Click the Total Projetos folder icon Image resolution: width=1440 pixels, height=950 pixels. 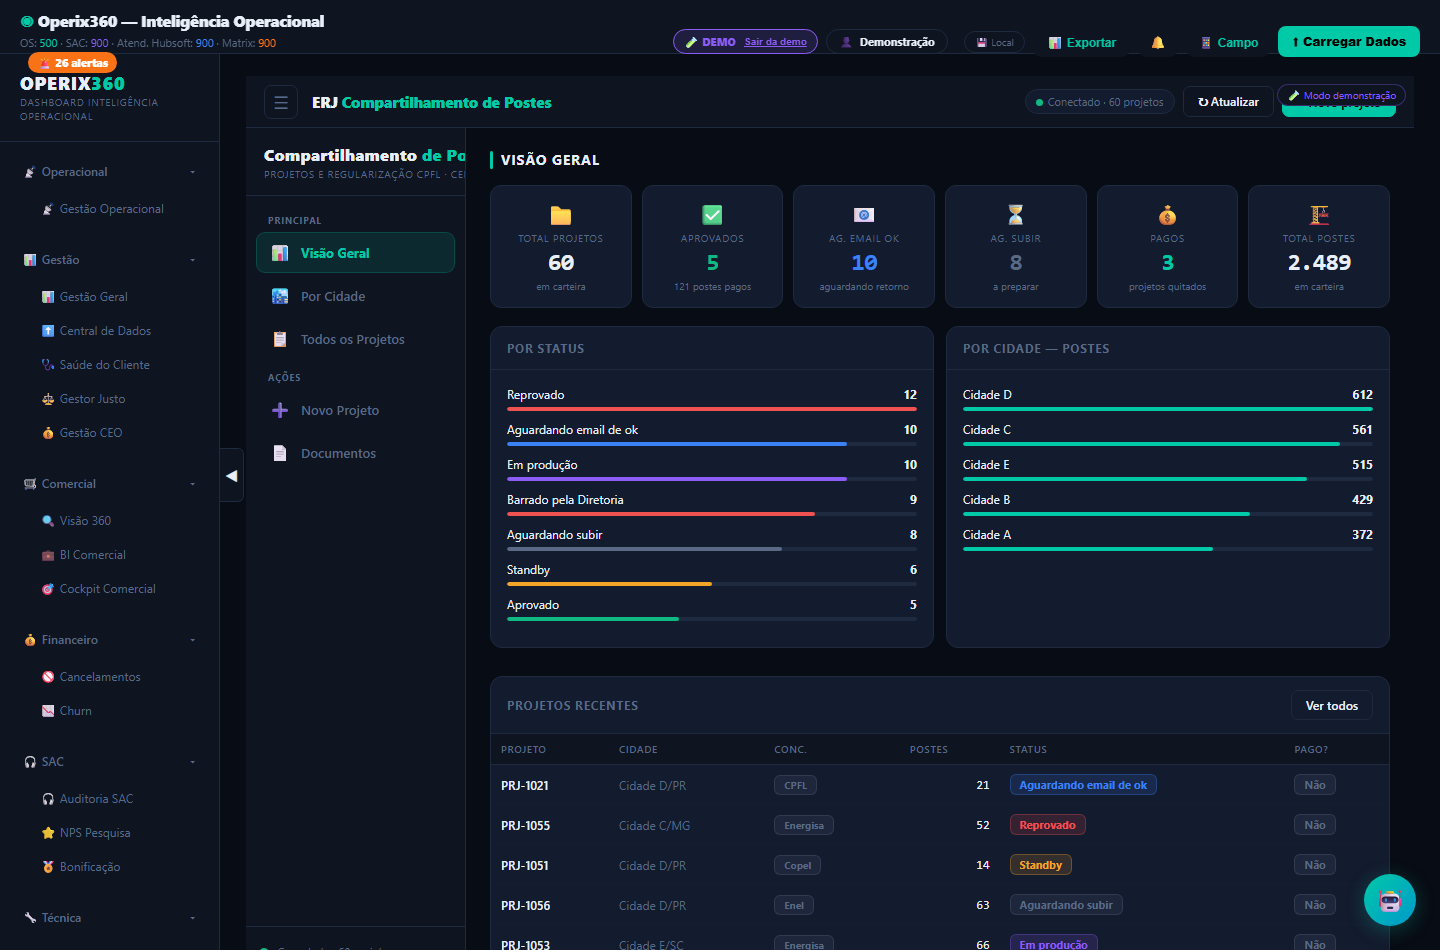coord(561,215)
